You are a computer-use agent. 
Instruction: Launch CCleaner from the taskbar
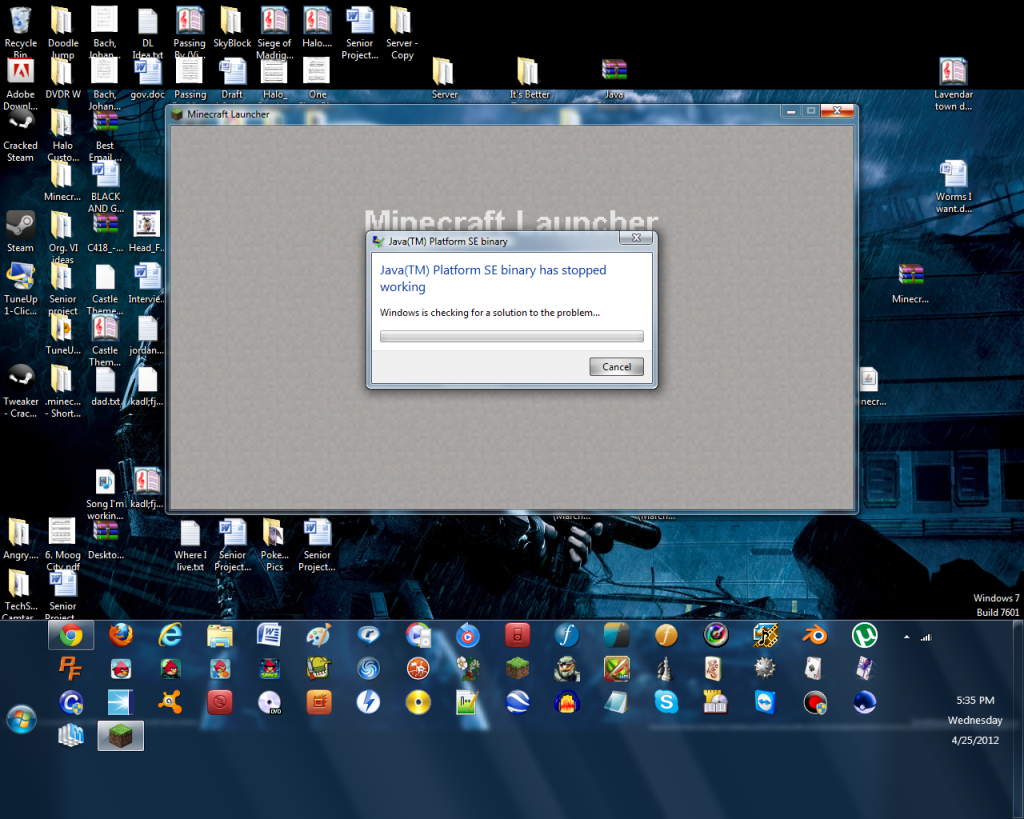point(71,702)
